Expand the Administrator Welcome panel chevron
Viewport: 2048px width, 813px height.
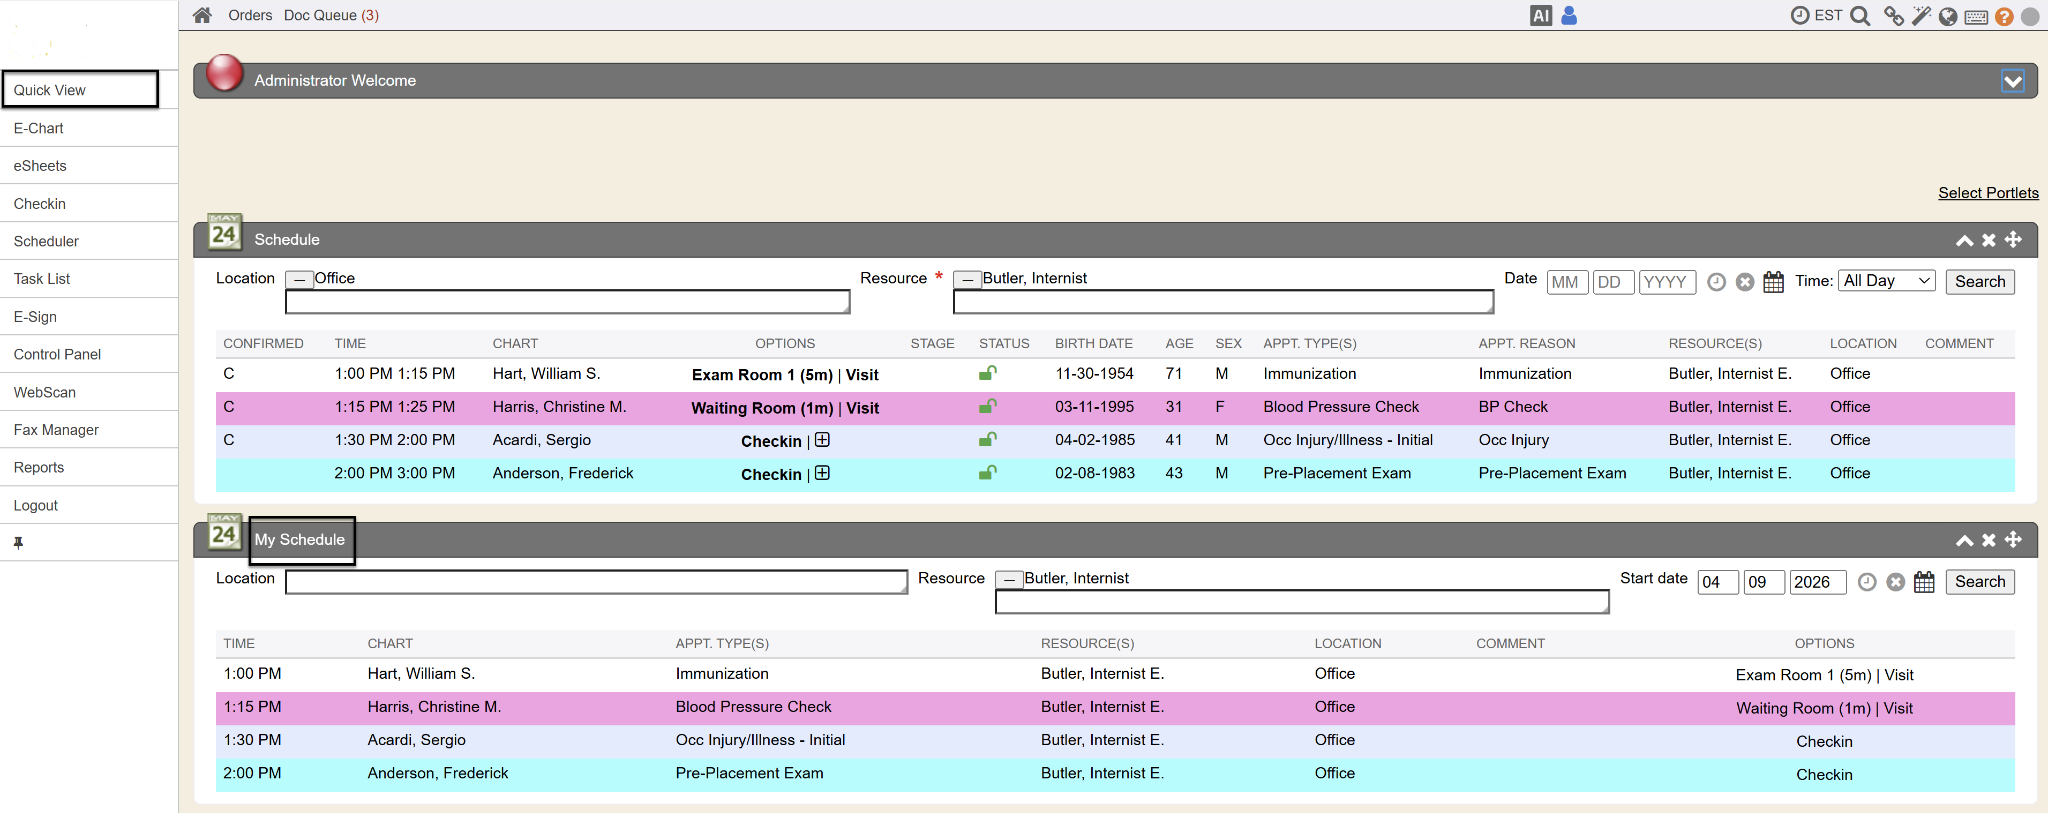pos(2012,81)
